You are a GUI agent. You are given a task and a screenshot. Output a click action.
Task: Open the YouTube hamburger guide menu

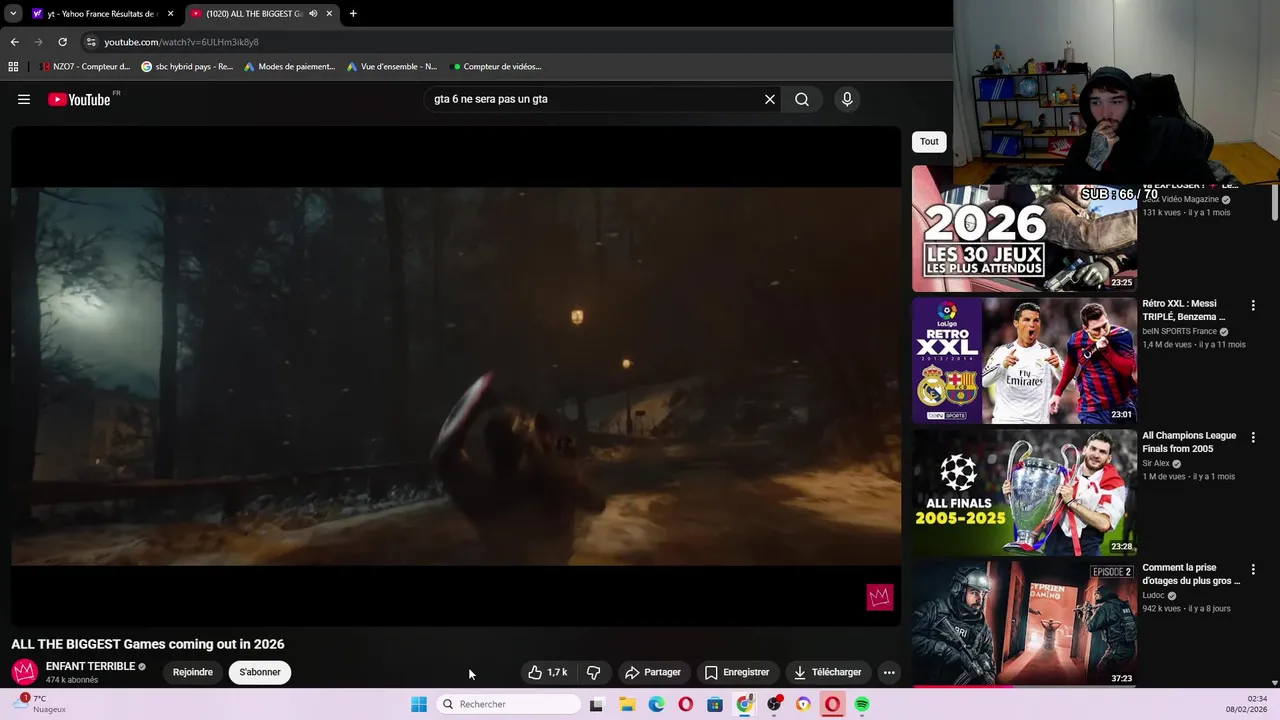pyautogui.click(x=24, y=99)
